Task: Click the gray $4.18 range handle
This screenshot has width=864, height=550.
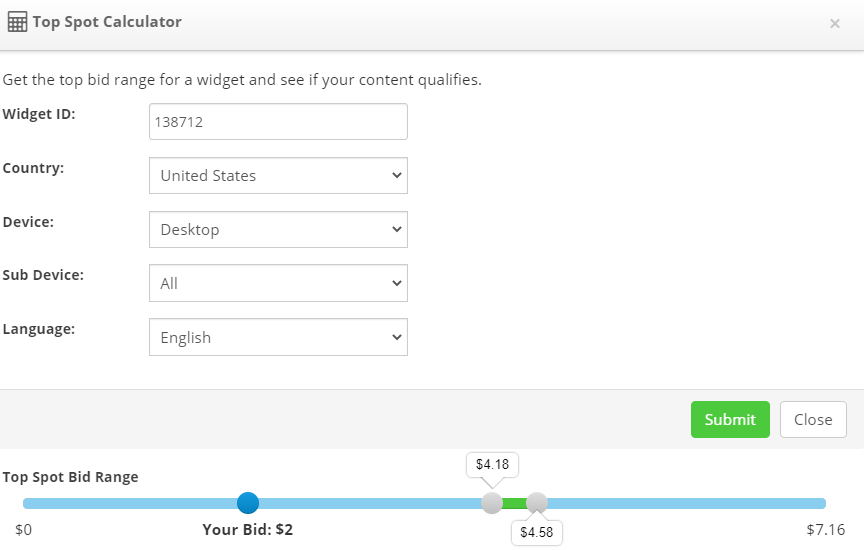Action: pos(492,503)
